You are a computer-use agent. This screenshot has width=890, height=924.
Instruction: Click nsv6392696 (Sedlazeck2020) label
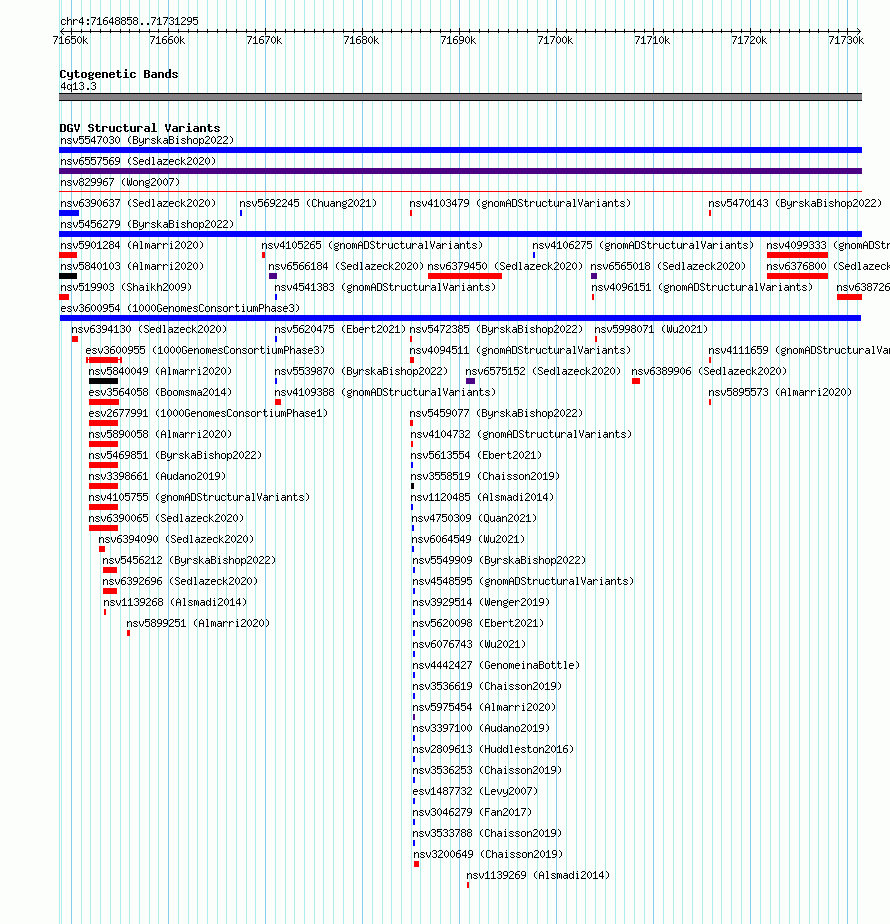[x=180, y=582]
